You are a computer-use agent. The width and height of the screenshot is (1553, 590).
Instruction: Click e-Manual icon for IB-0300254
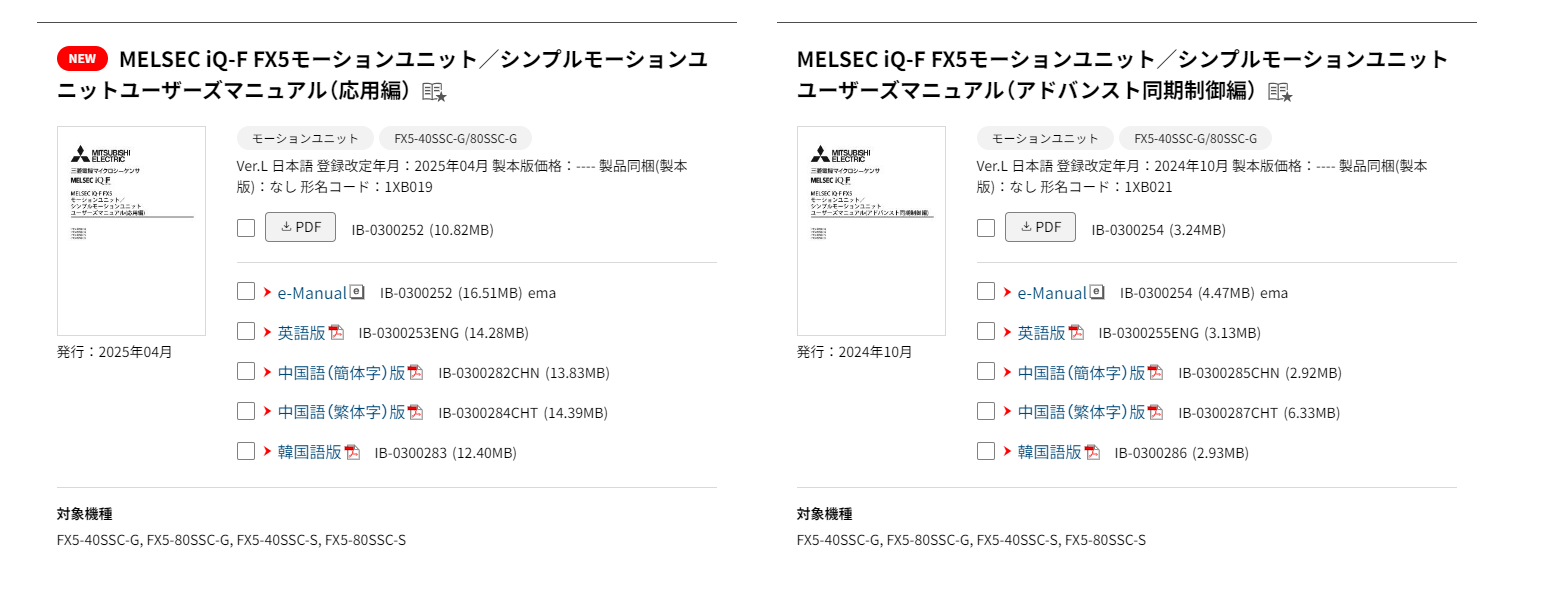click(1097, 292)
